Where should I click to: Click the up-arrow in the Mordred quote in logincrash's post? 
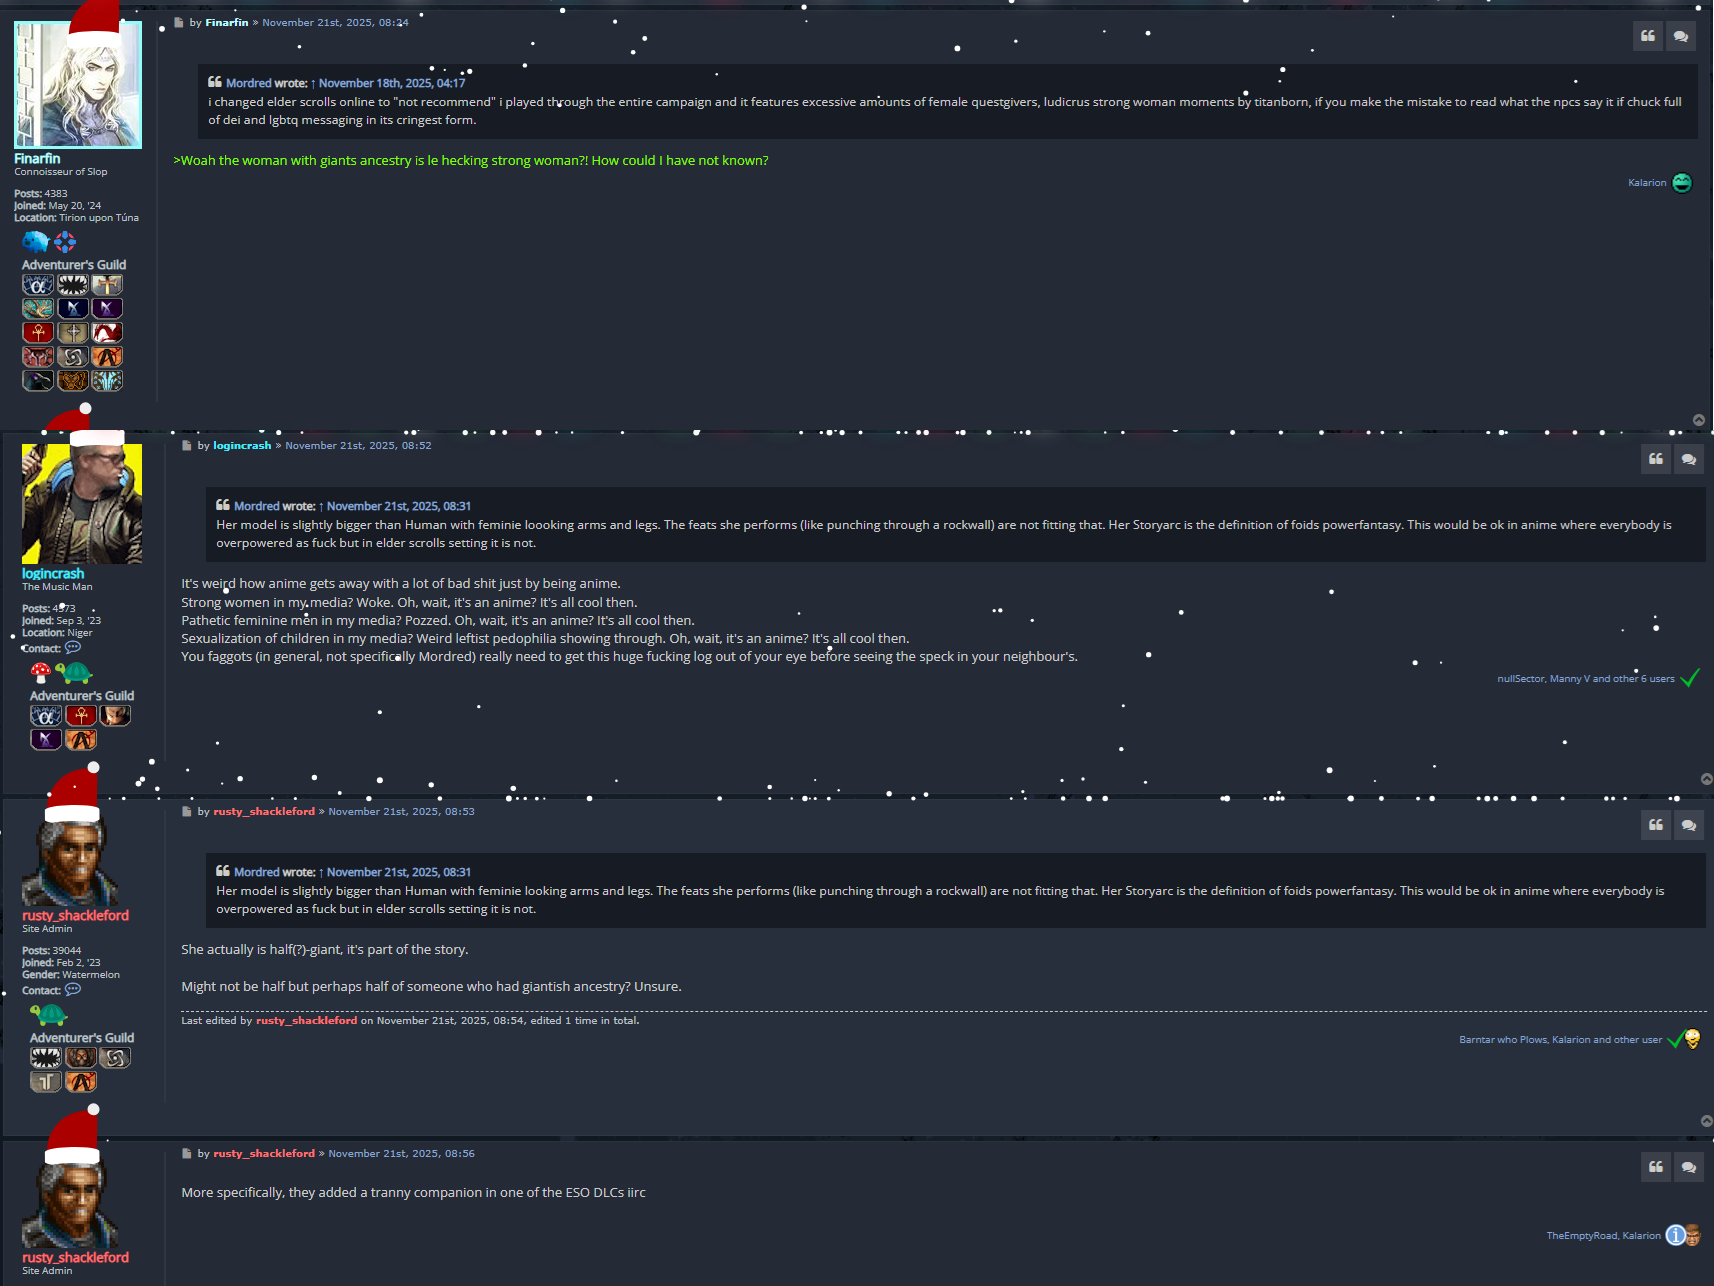coord(321,507)
